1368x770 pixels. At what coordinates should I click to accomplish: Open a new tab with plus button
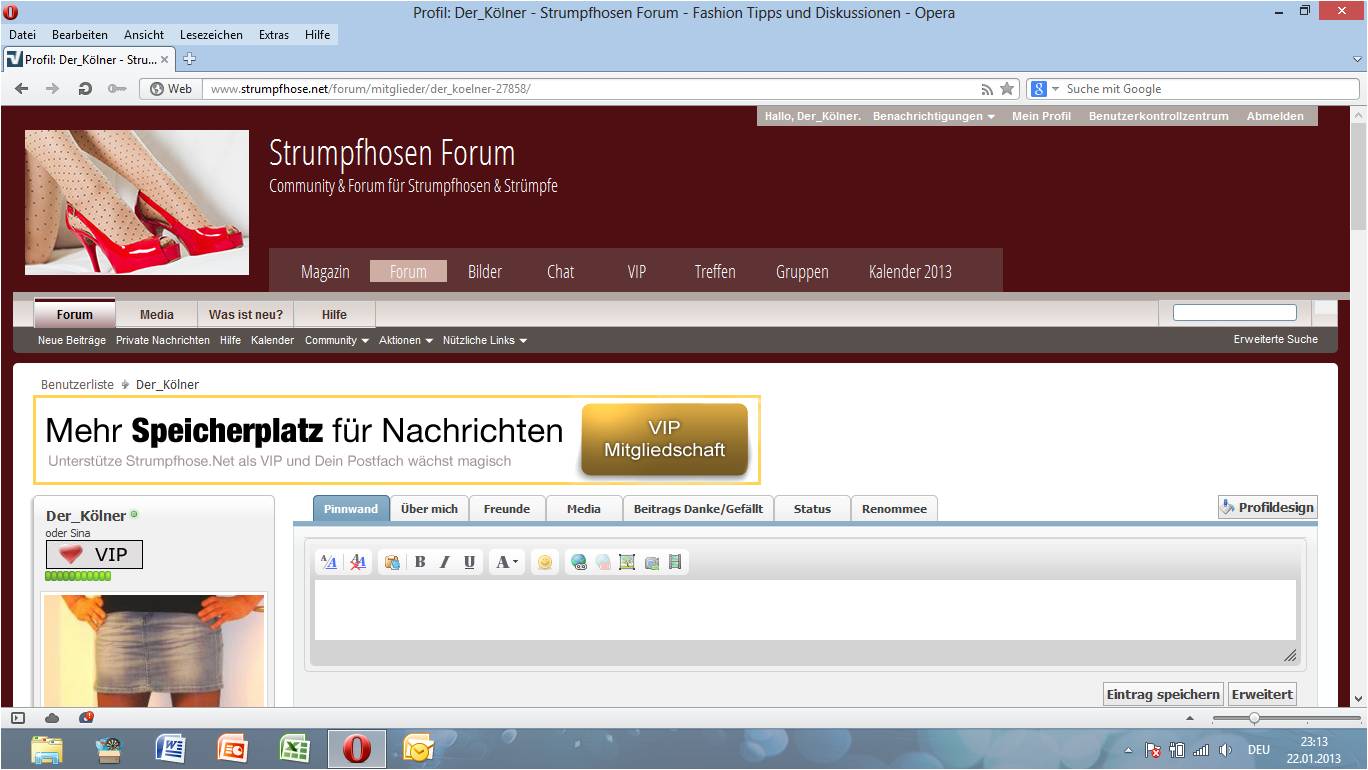click(x=190, y=59)
